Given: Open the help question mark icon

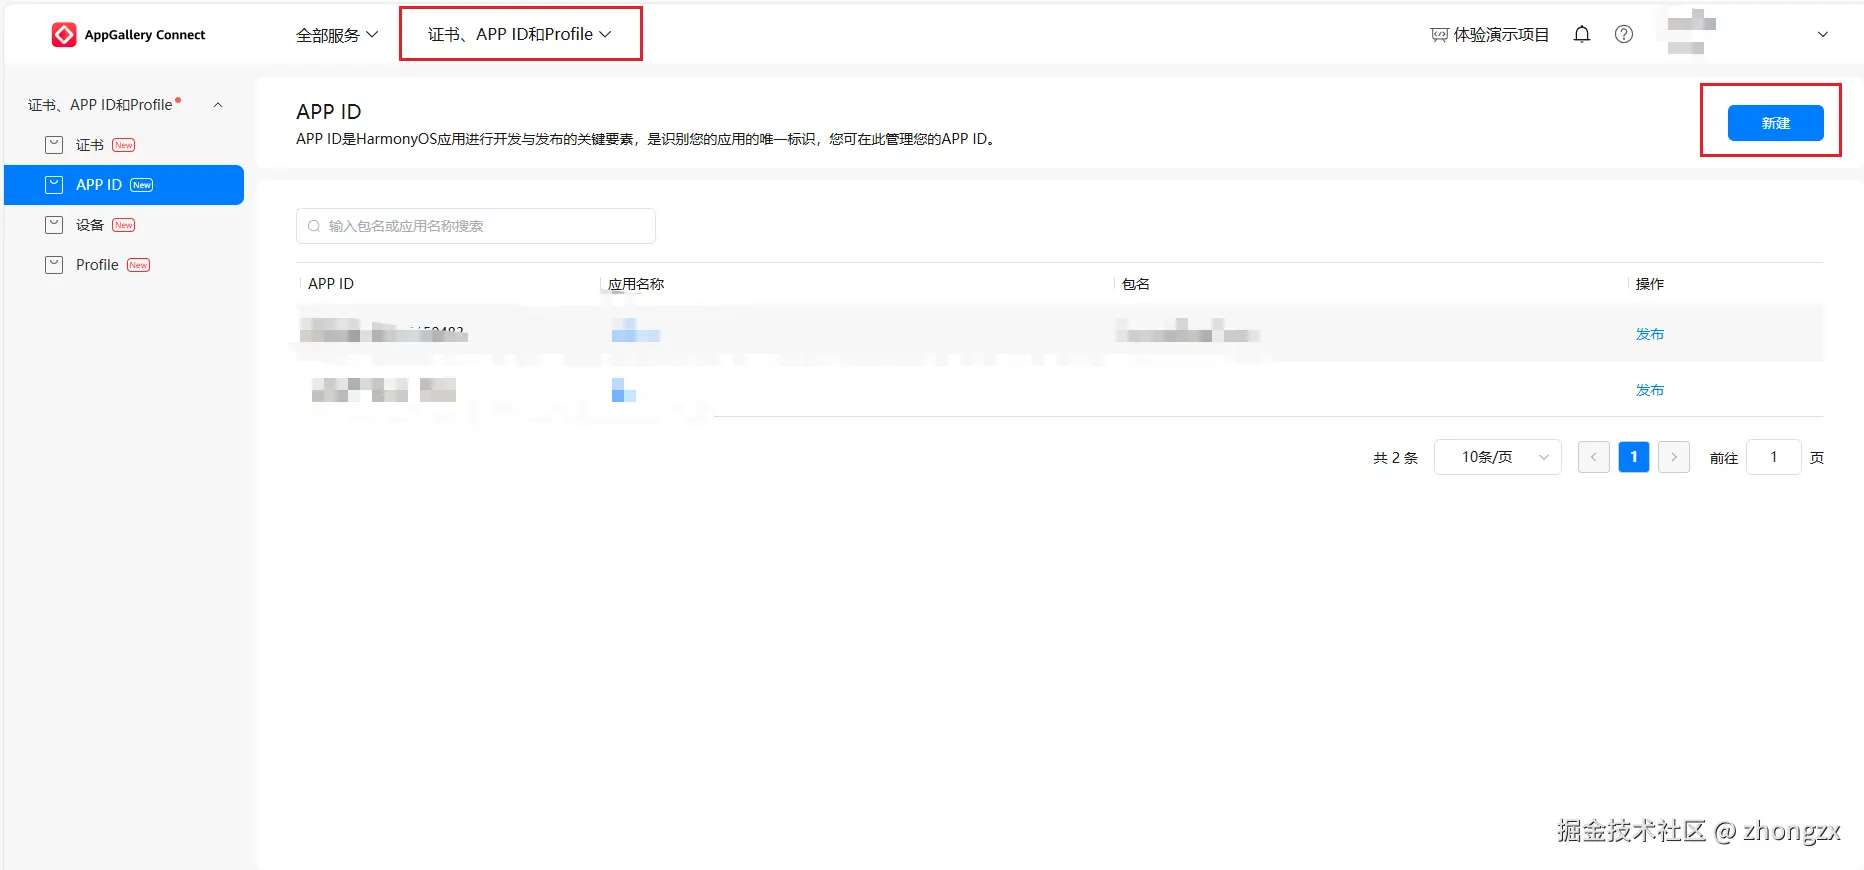Looking at the screenshot, I should click(x=1624, y=35).
